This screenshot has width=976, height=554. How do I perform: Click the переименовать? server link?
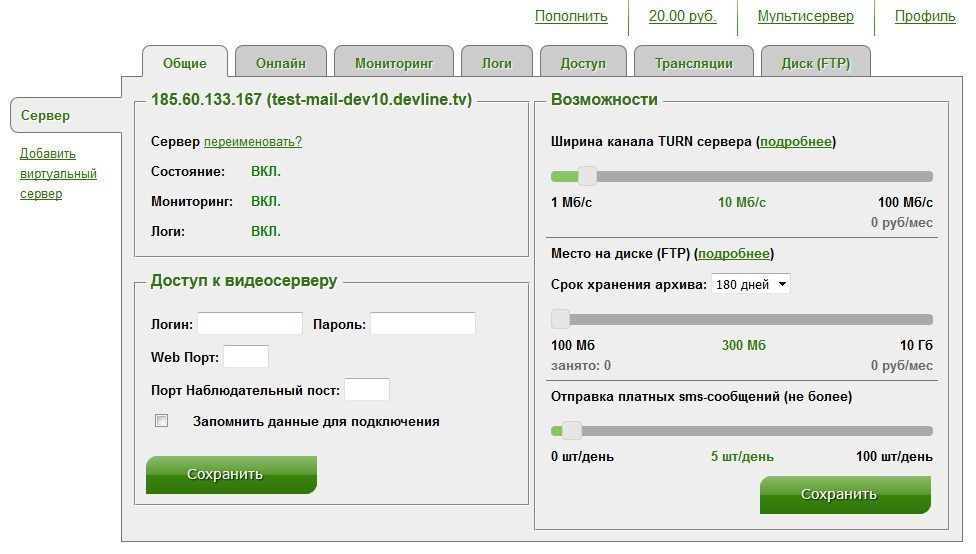pos(252,142)
